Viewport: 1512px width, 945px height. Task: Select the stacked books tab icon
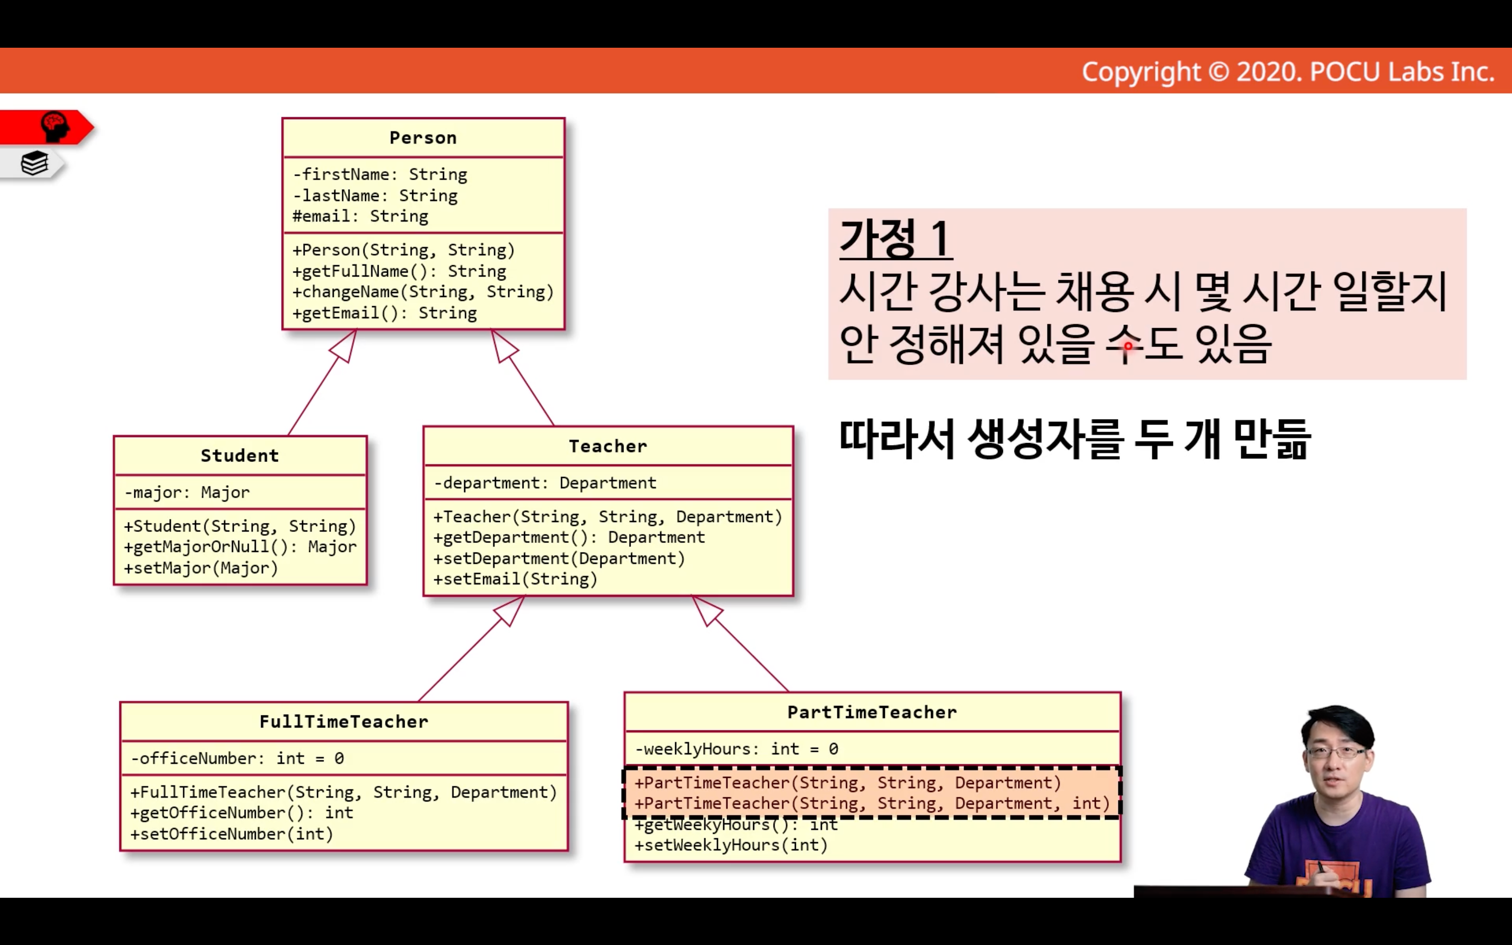34,163
